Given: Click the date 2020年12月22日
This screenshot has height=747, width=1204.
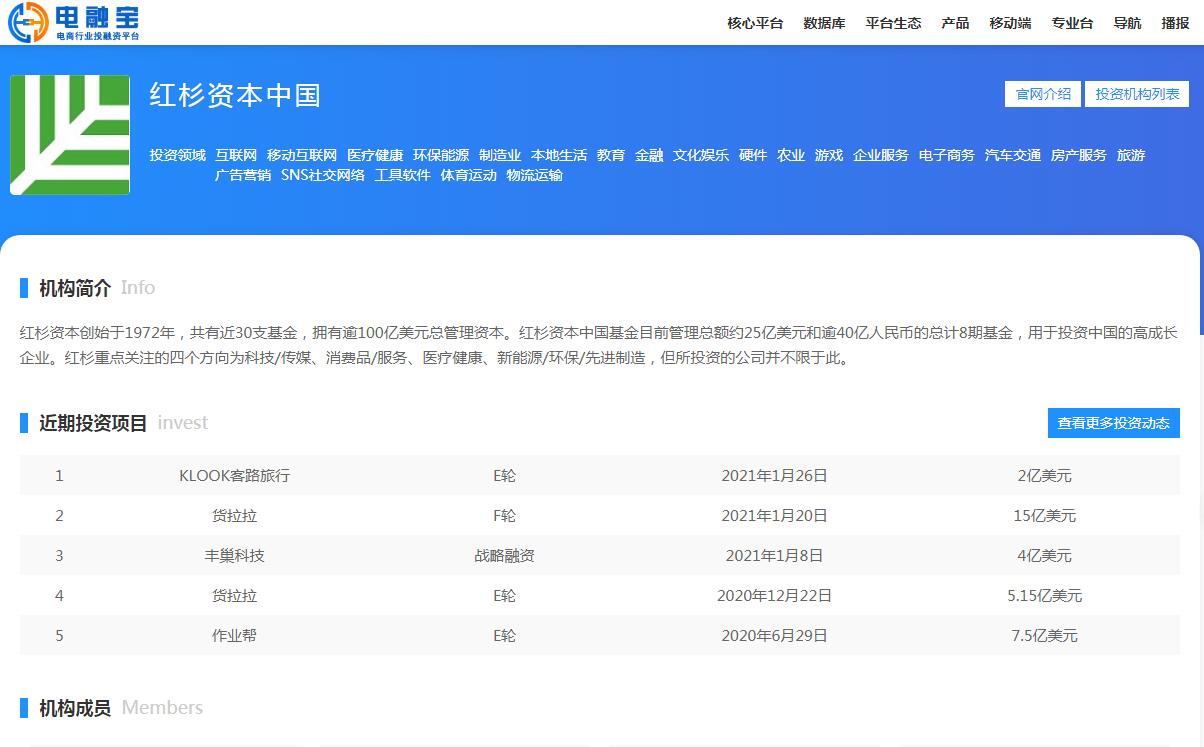Looking at the screenshot, I should pos(775,595).
